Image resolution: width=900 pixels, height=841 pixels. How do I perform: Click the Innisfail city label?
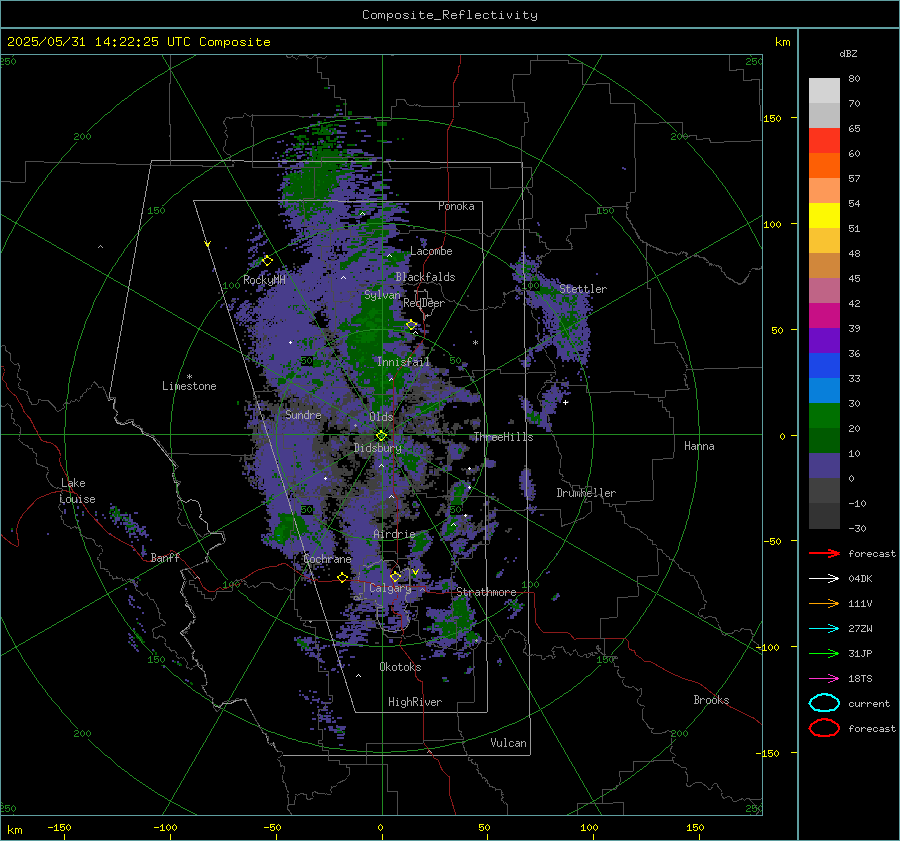click(x=403, y=362)
